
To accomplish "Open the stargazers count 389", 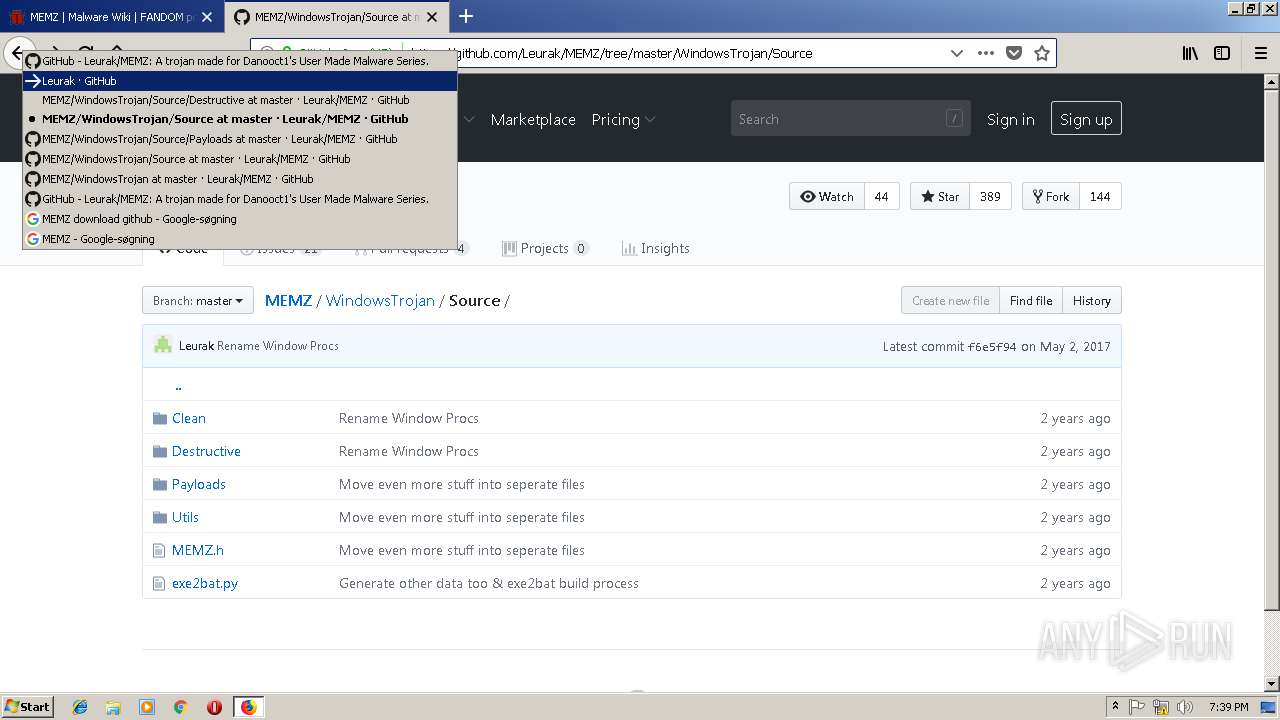I will pos(990,197).
